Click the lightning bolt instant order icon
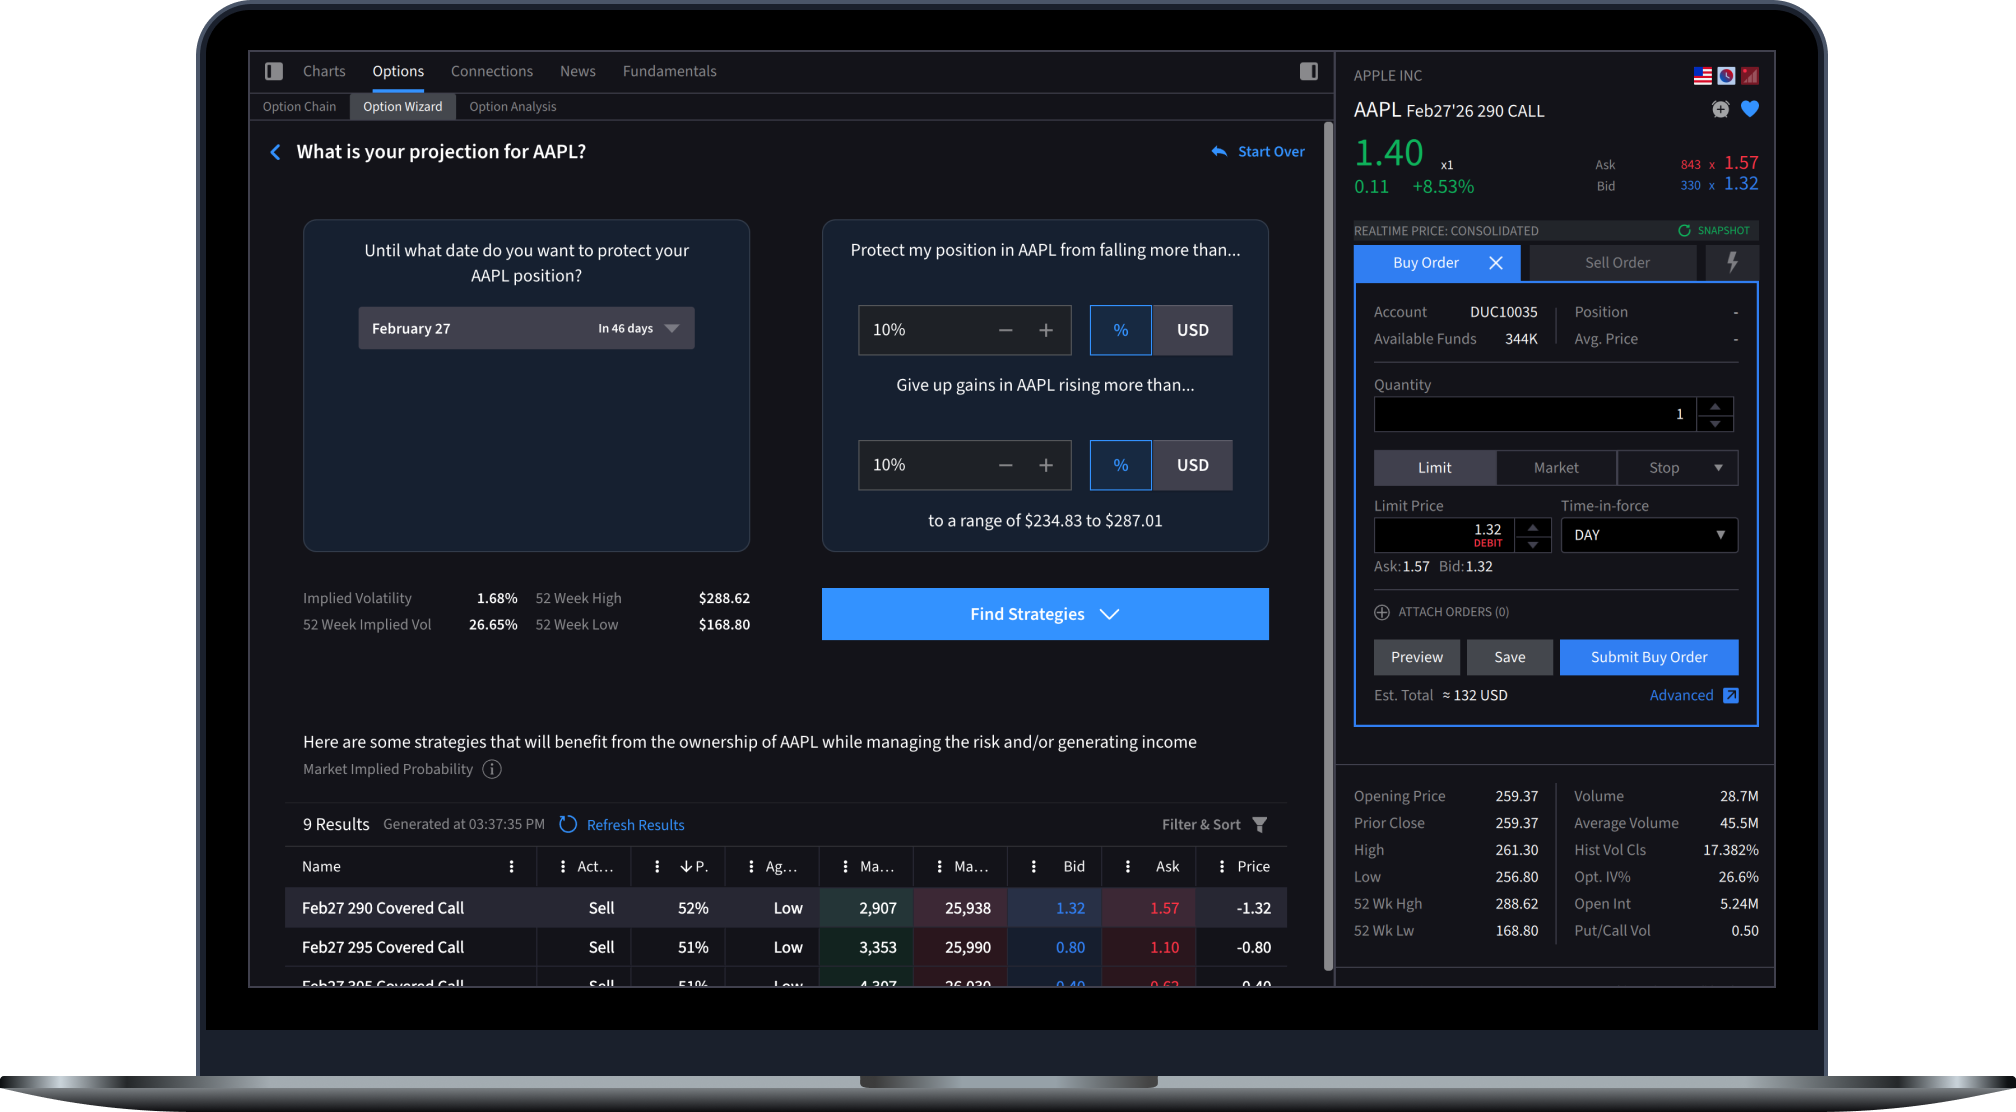 pyautogui.click(x=1732, y=262)
